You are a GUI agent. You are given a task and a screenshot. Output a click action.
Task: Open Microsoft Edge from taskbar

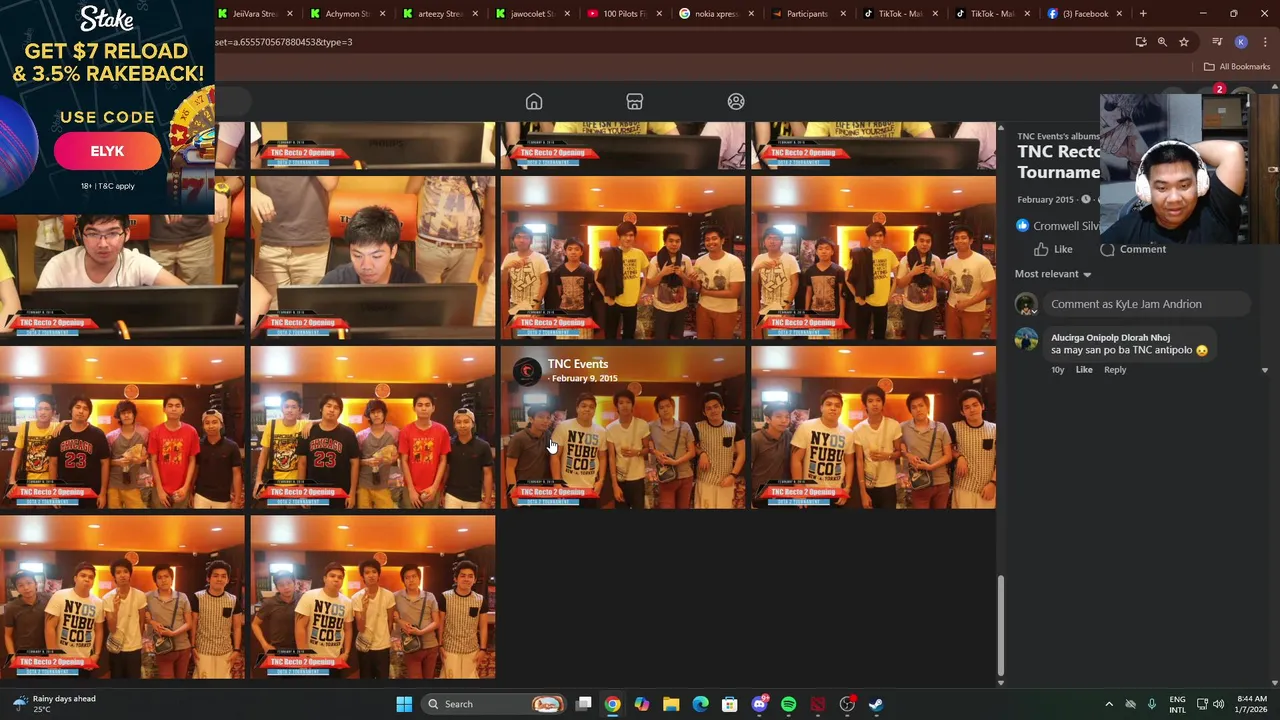[x=700, y=704]
